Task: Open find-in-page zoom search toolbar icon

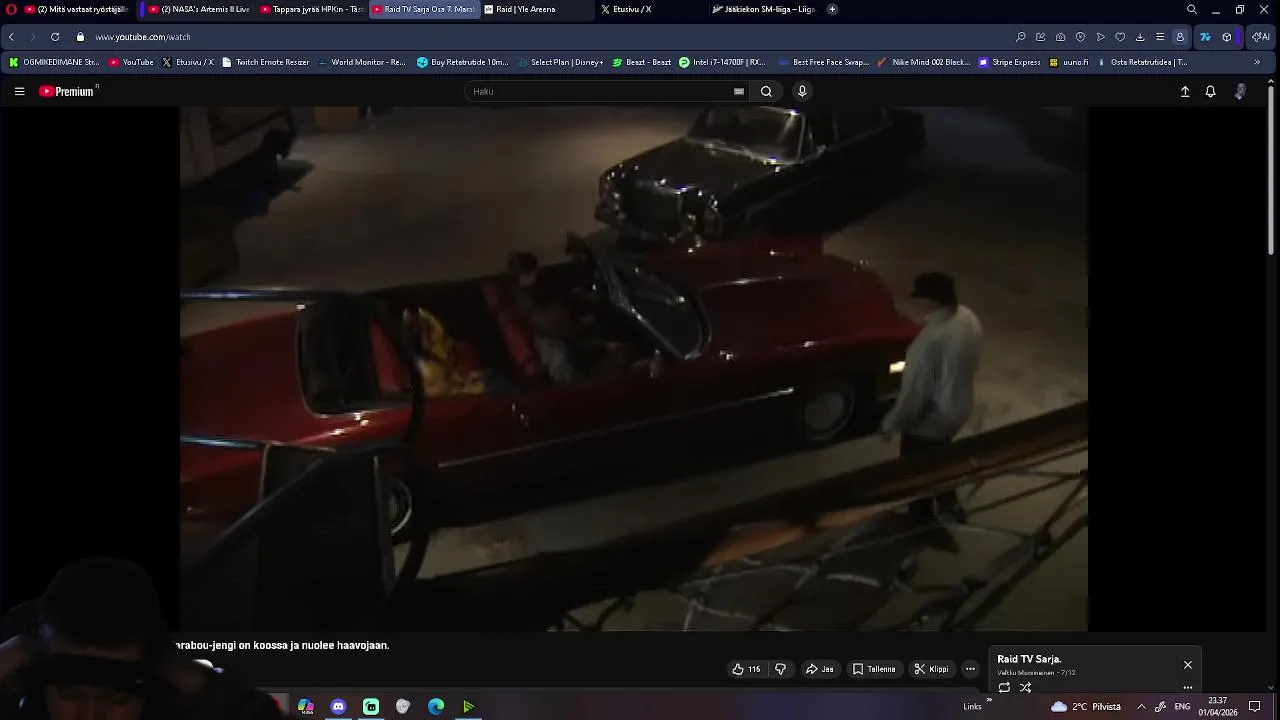Action: pyautogui.click(x=1021, y=37)
